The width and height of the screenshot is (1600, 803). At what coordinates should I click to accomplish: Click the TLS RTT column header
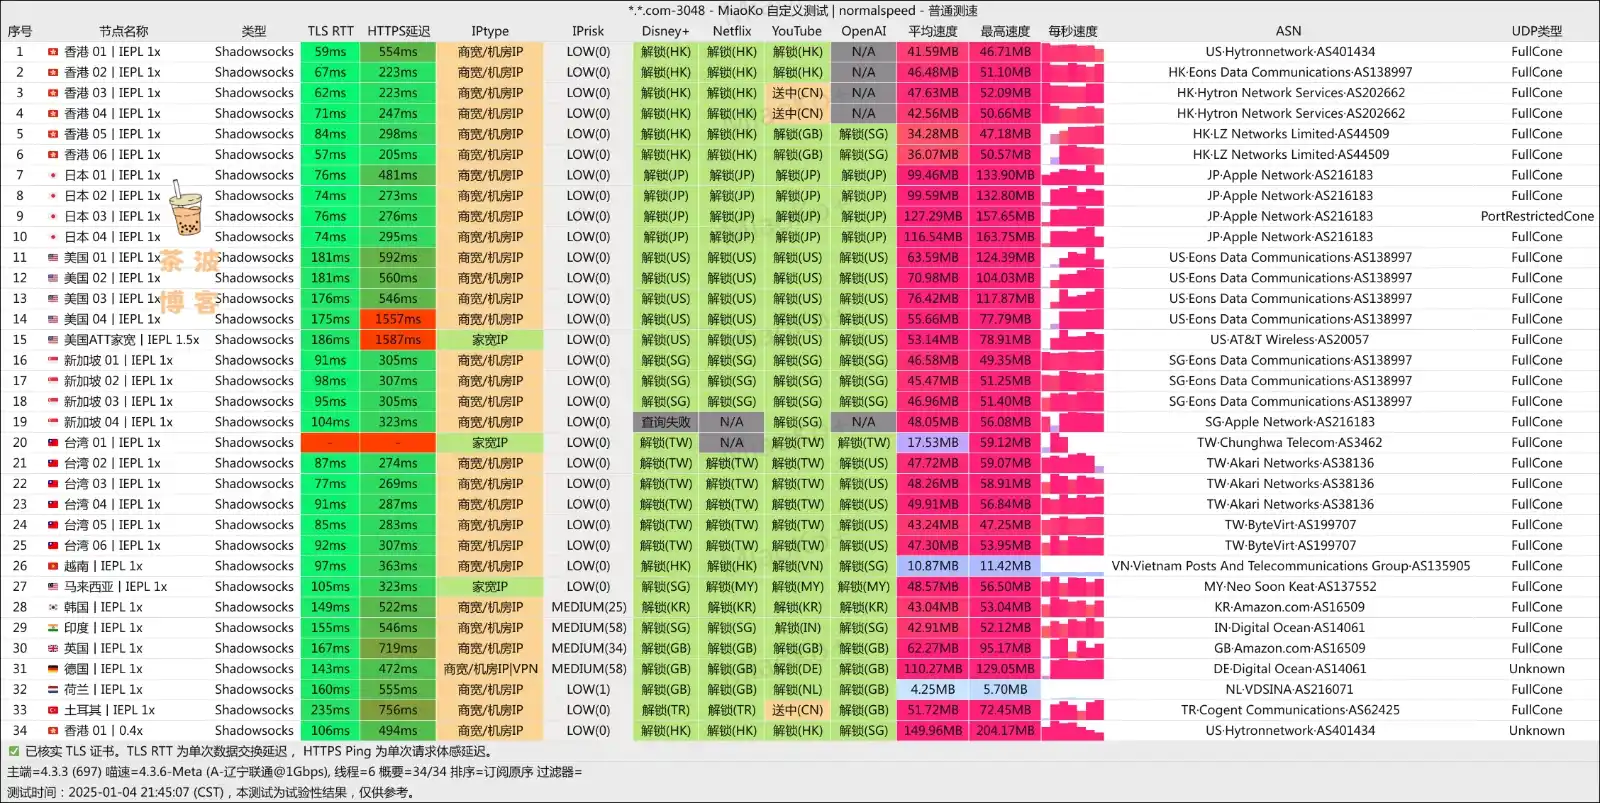pos(331,31)
